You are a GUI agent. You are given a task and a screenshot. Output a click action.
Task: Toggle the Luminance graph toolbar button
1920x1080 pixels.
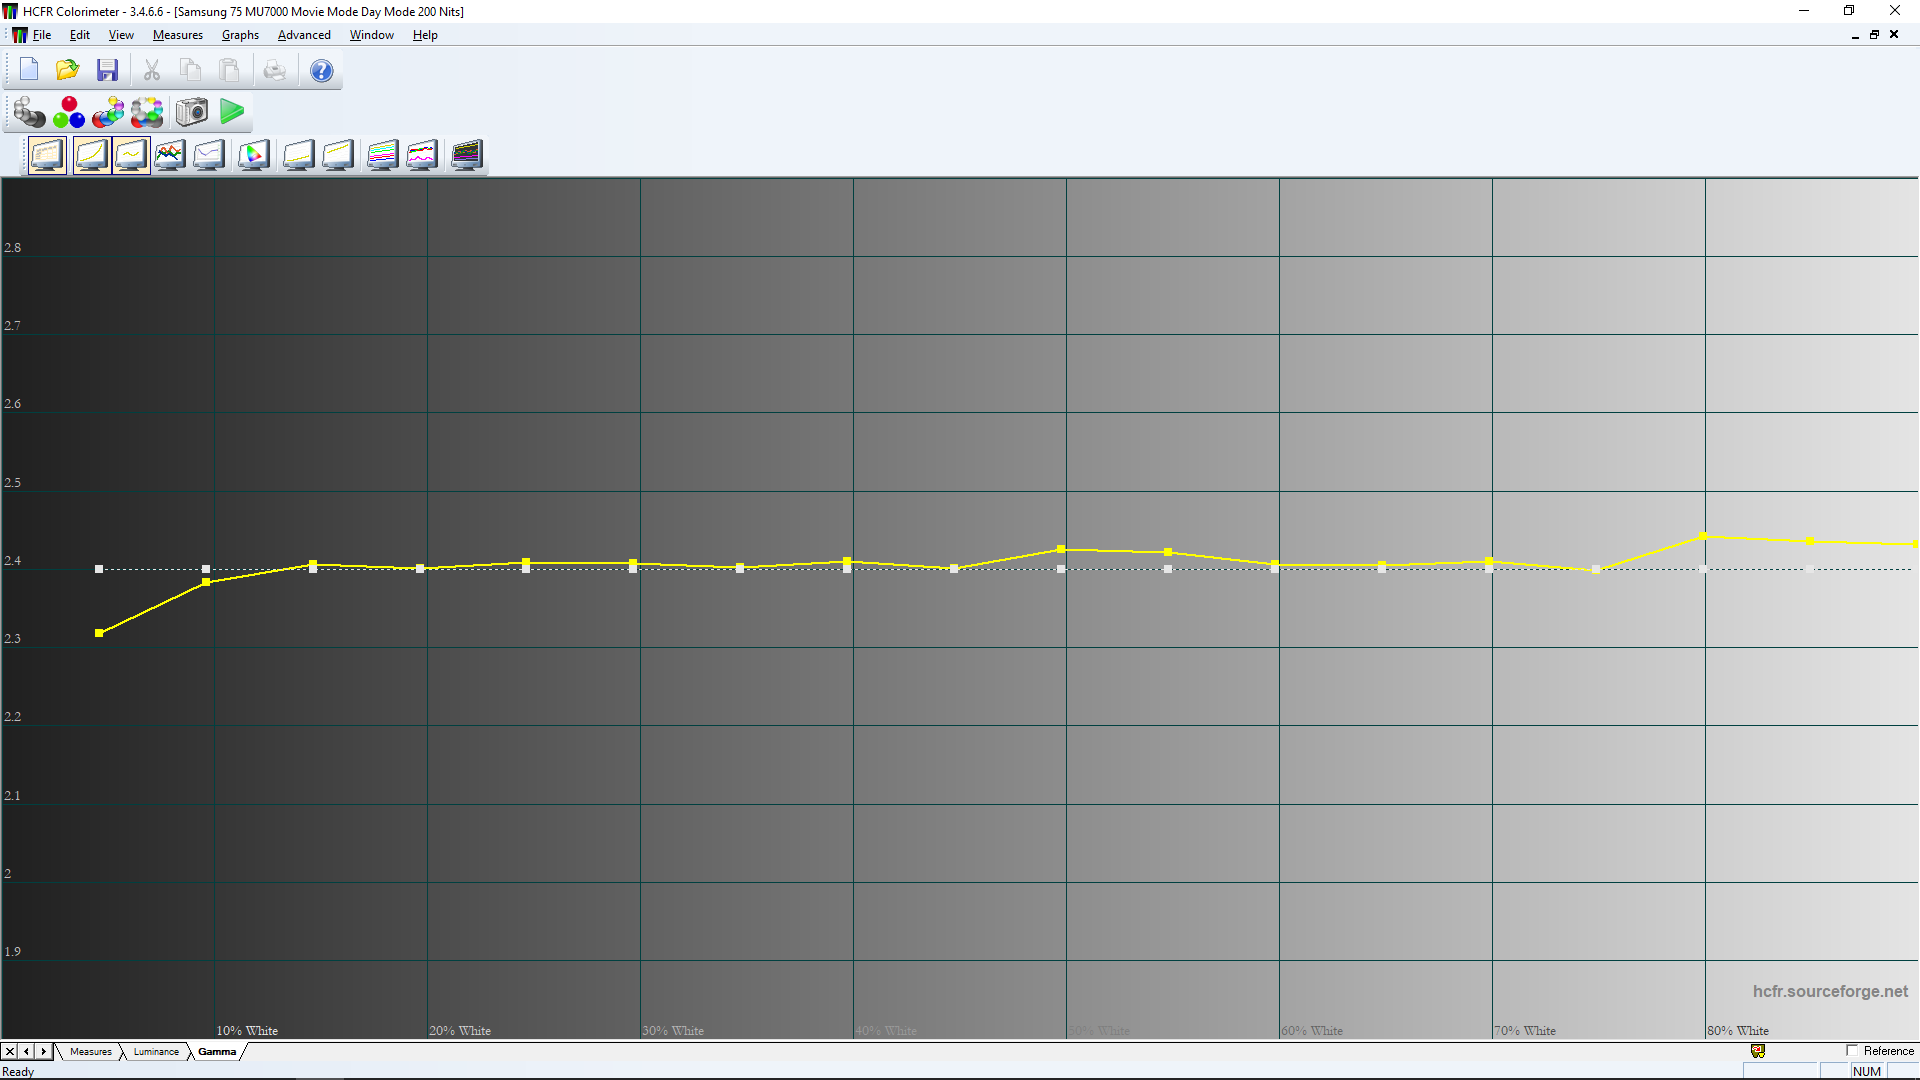point(91,155)
